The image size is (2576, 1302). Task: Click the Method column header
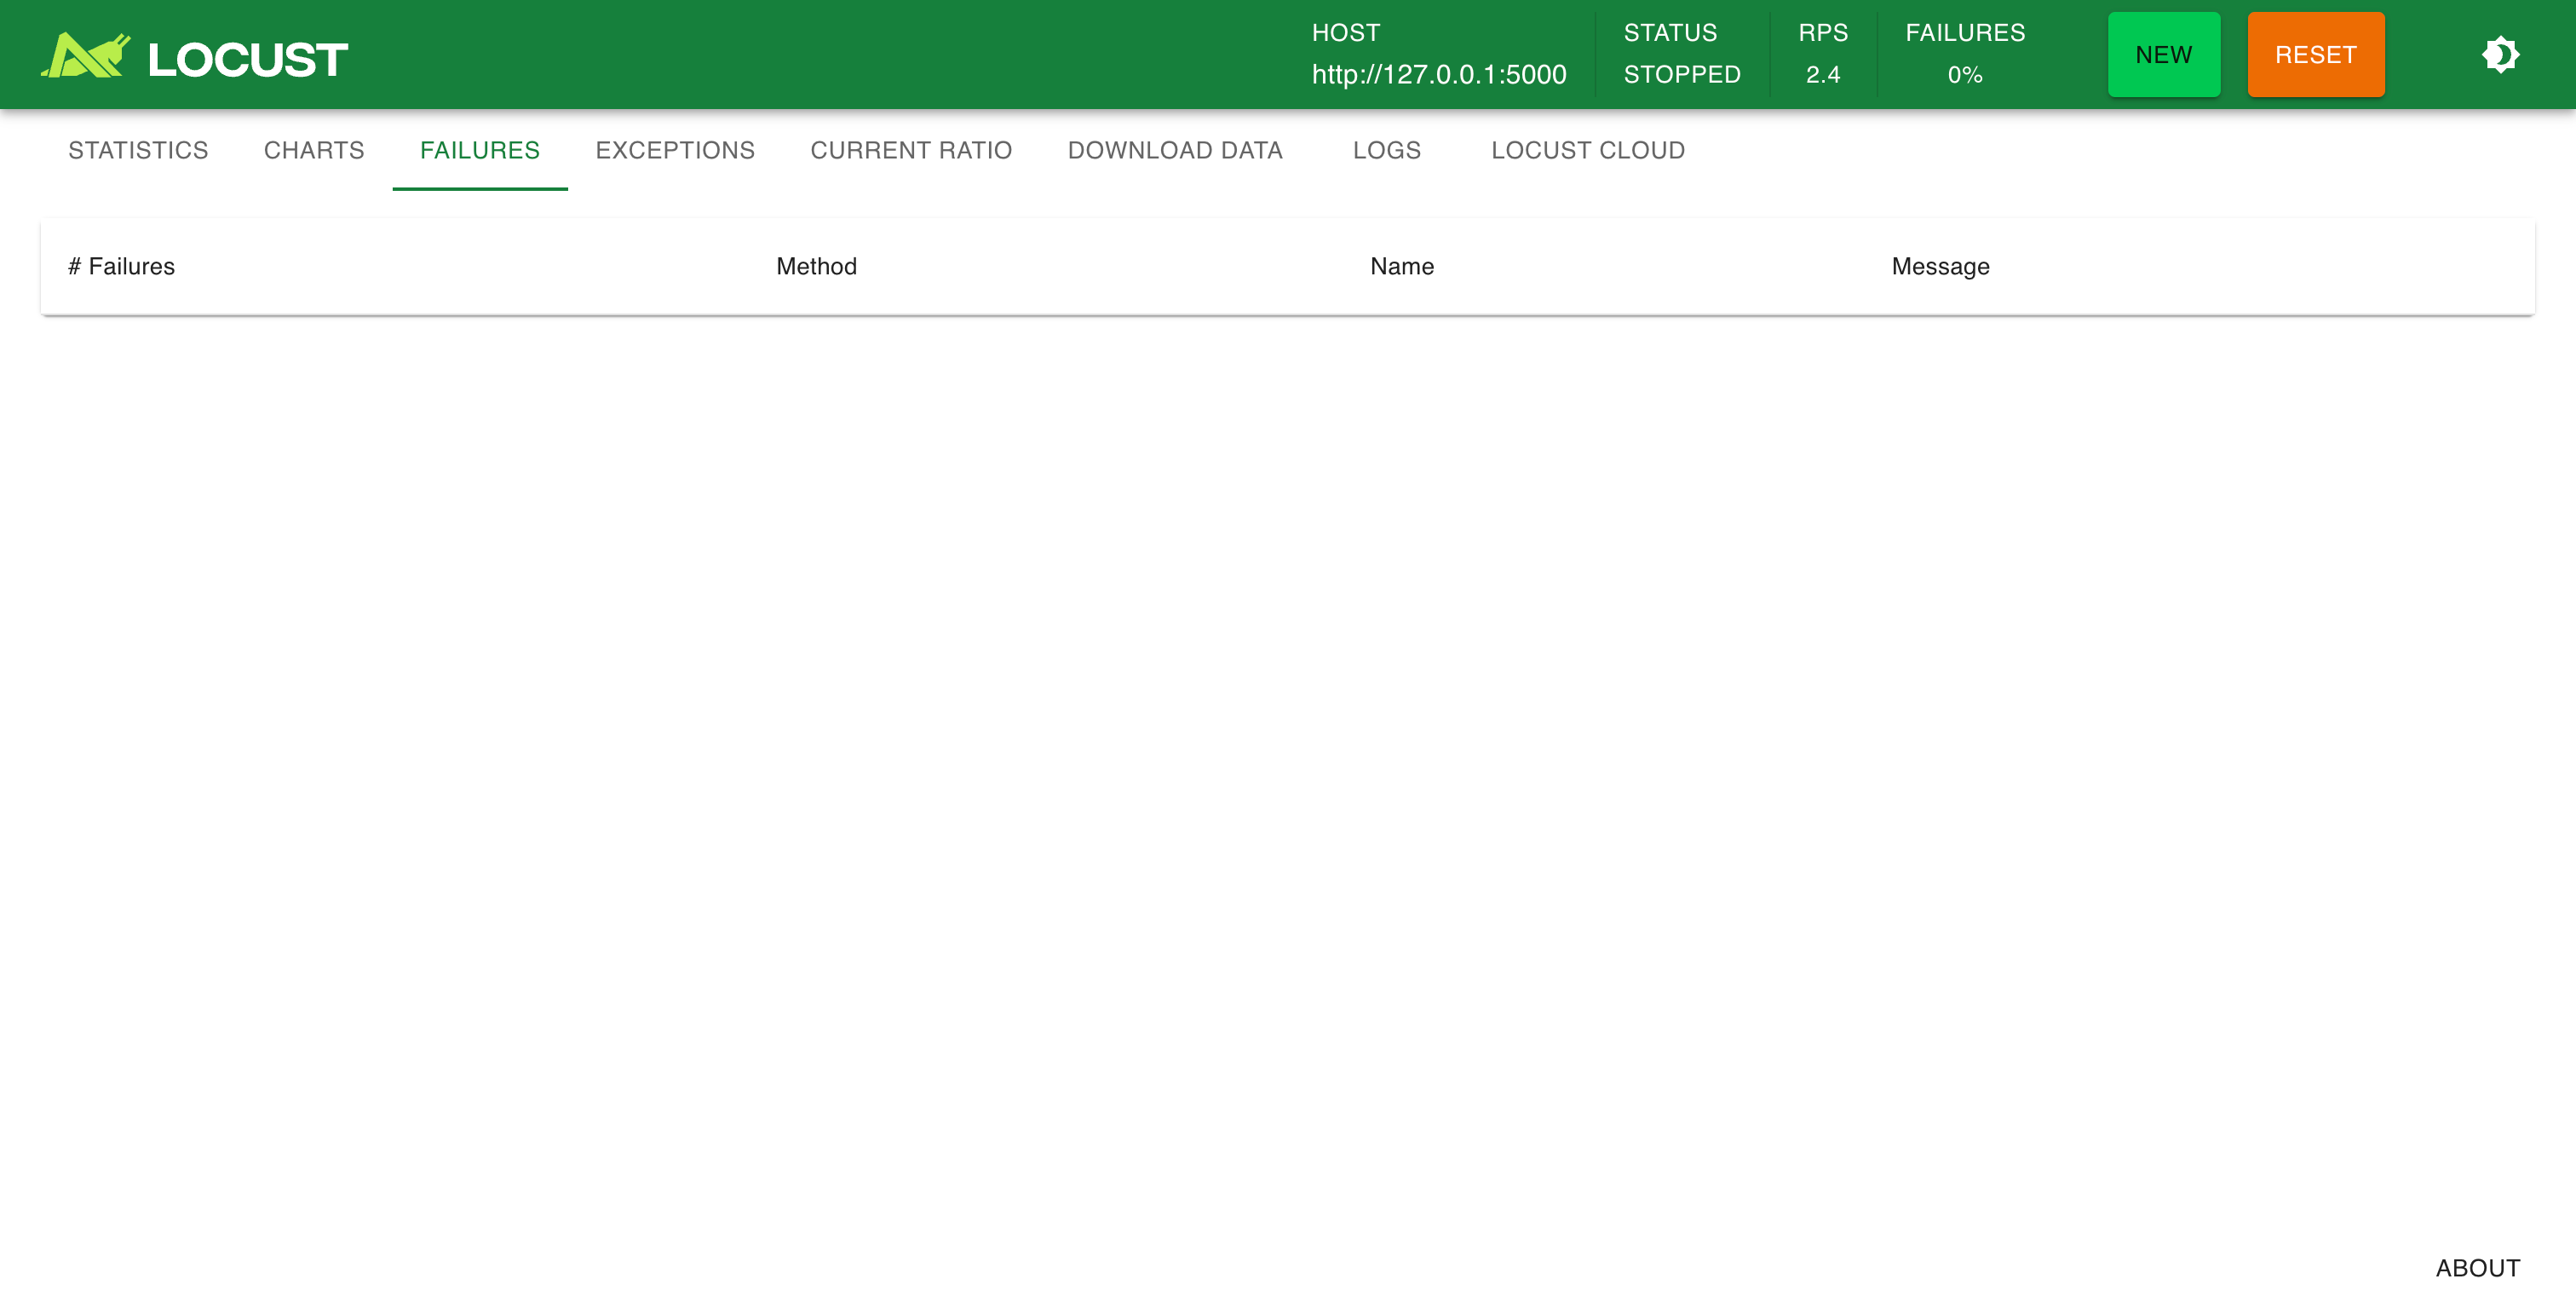[x=816, y=266]
